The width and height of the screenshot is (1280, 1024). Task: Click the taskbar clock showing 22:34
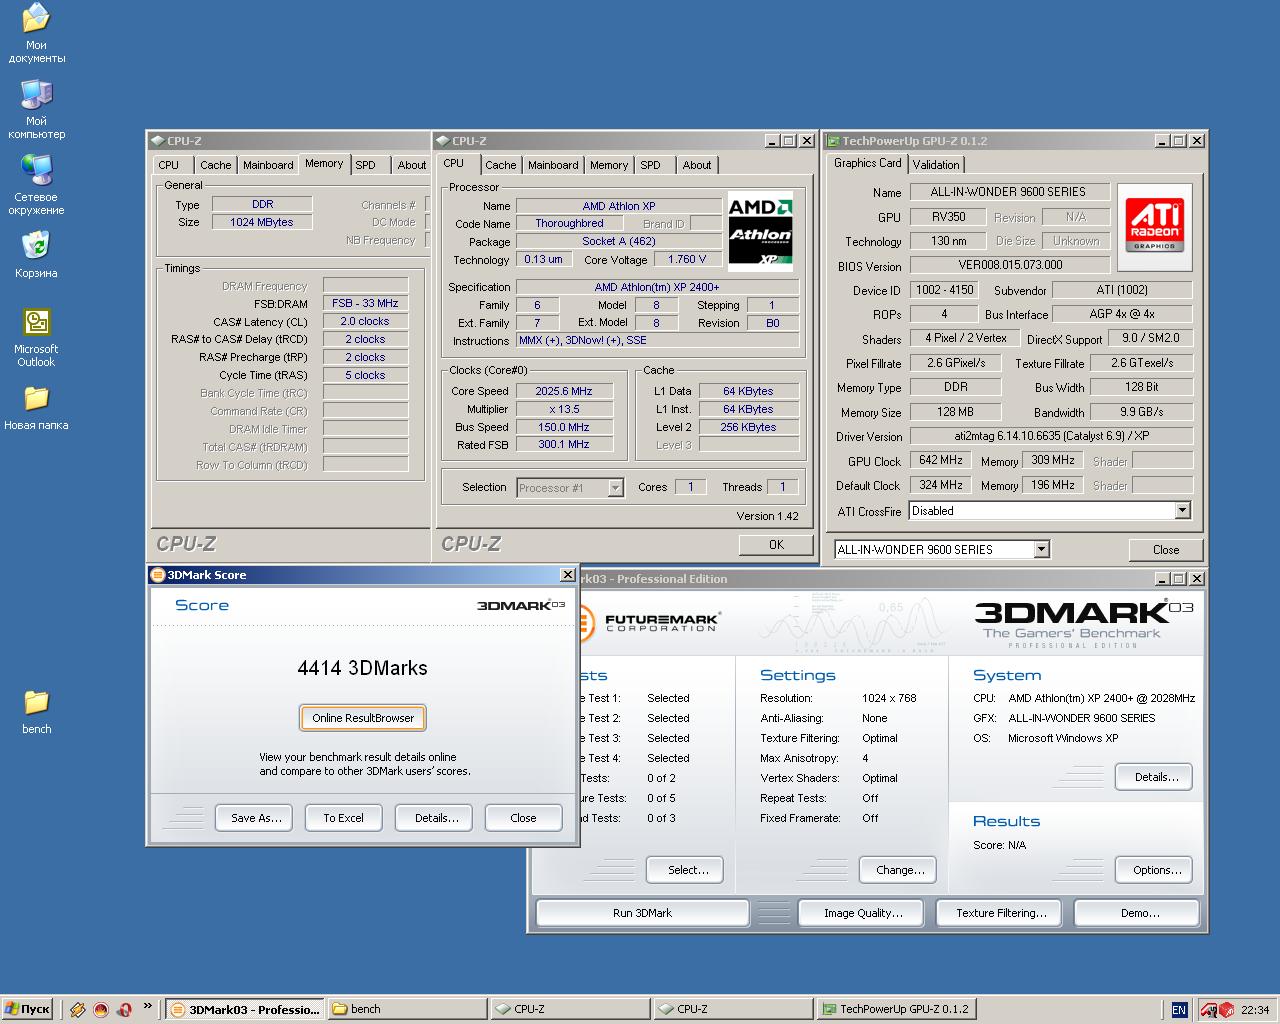(1255, 1010)
